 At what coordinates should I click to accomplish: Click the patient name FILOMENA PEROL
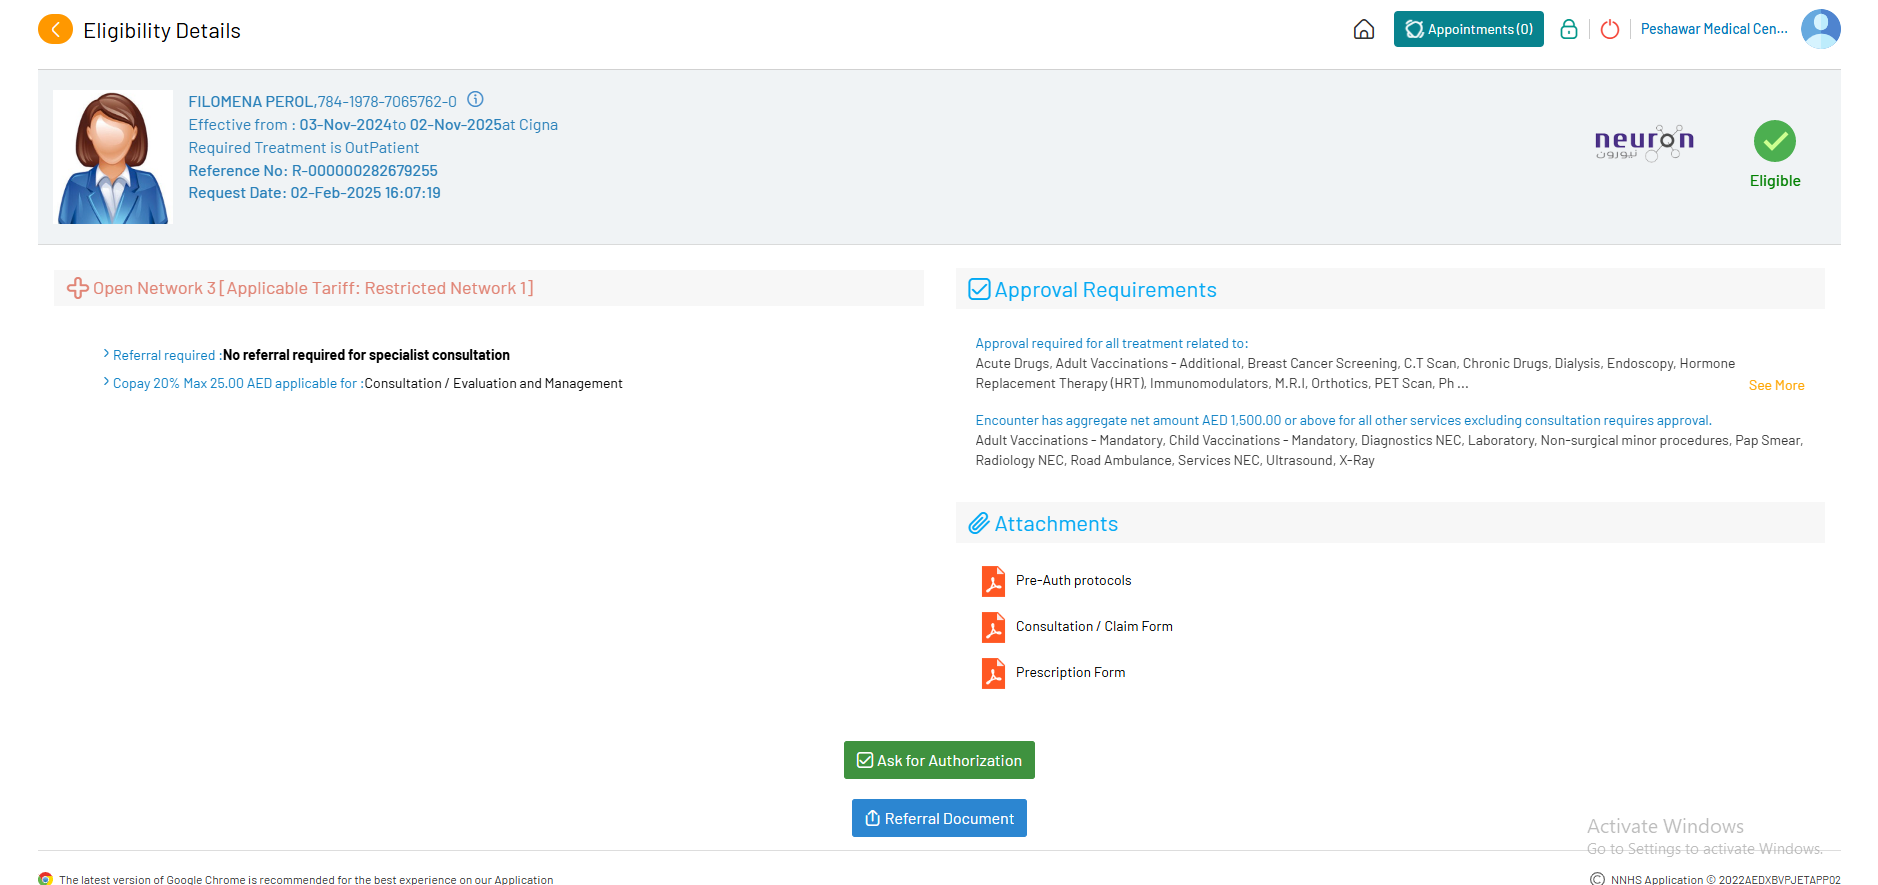(x=251, y=102)
